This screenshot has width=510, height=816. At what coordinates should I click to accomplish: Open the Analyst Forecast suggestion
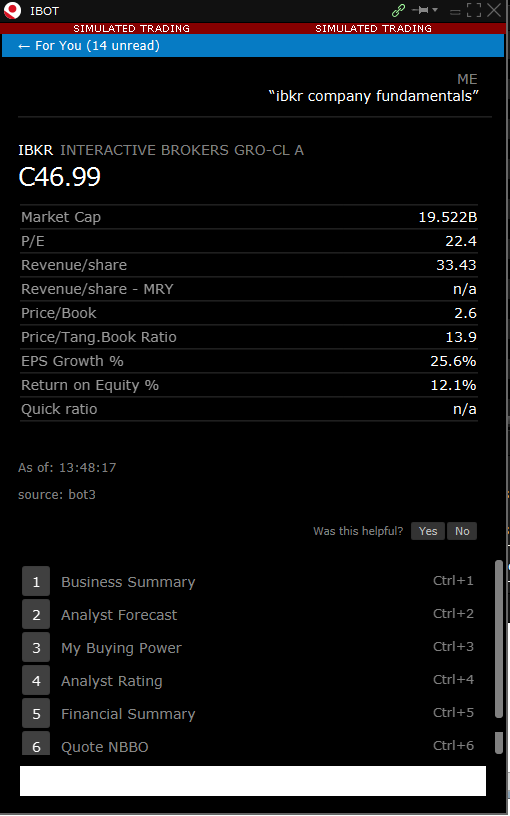(248, 615)
